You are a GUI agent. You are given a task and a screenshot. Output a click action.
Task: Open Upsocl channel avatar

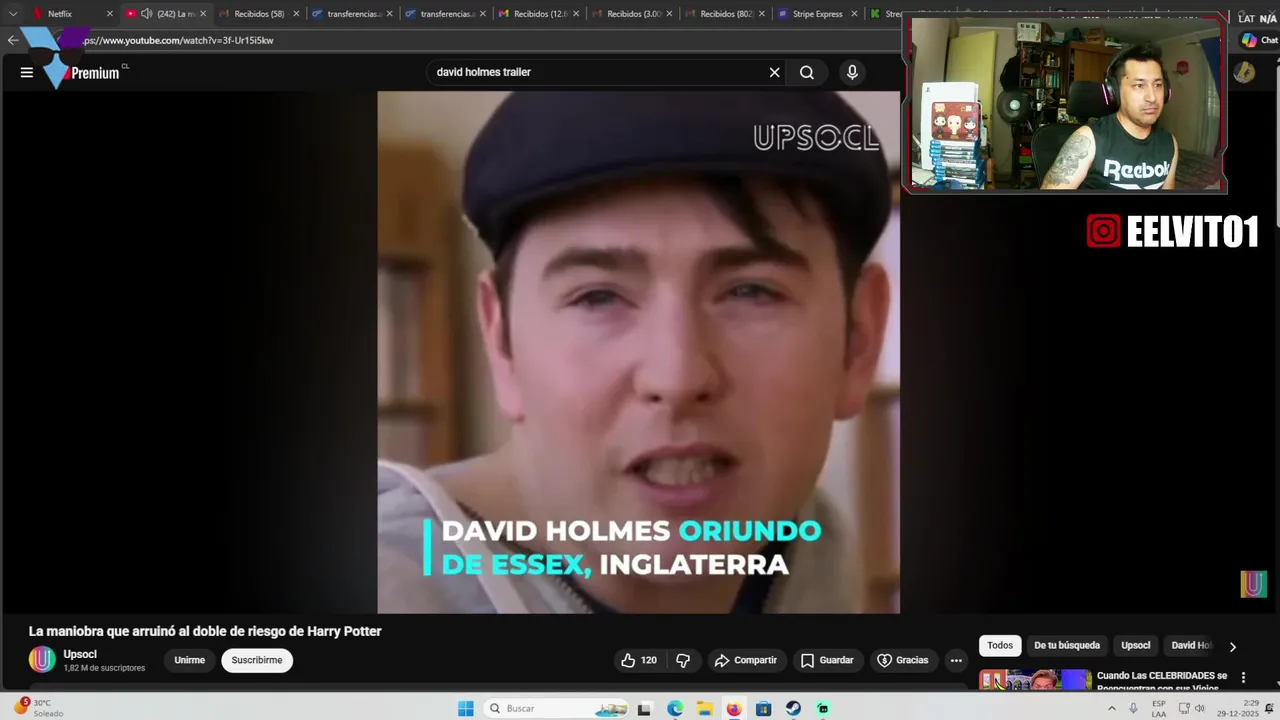click(42, 660)
